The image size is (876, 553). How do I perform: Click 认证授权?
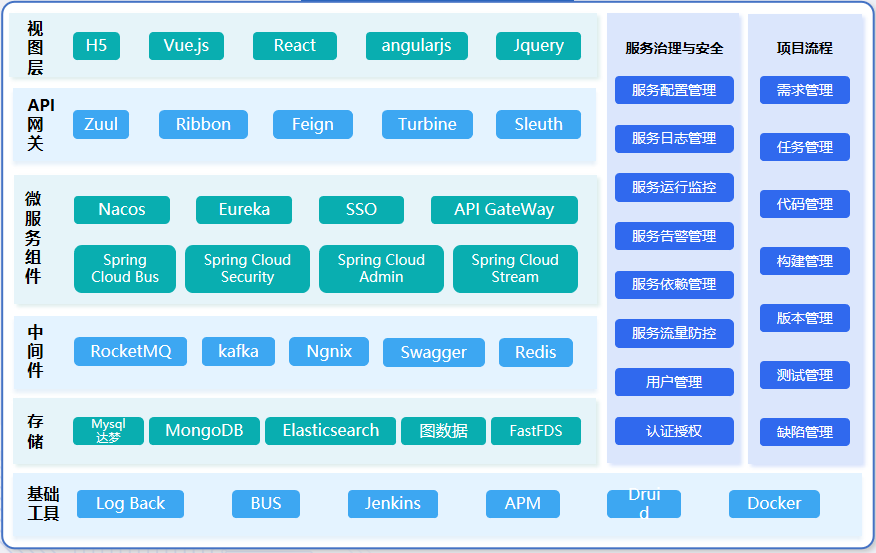point(674,431)
